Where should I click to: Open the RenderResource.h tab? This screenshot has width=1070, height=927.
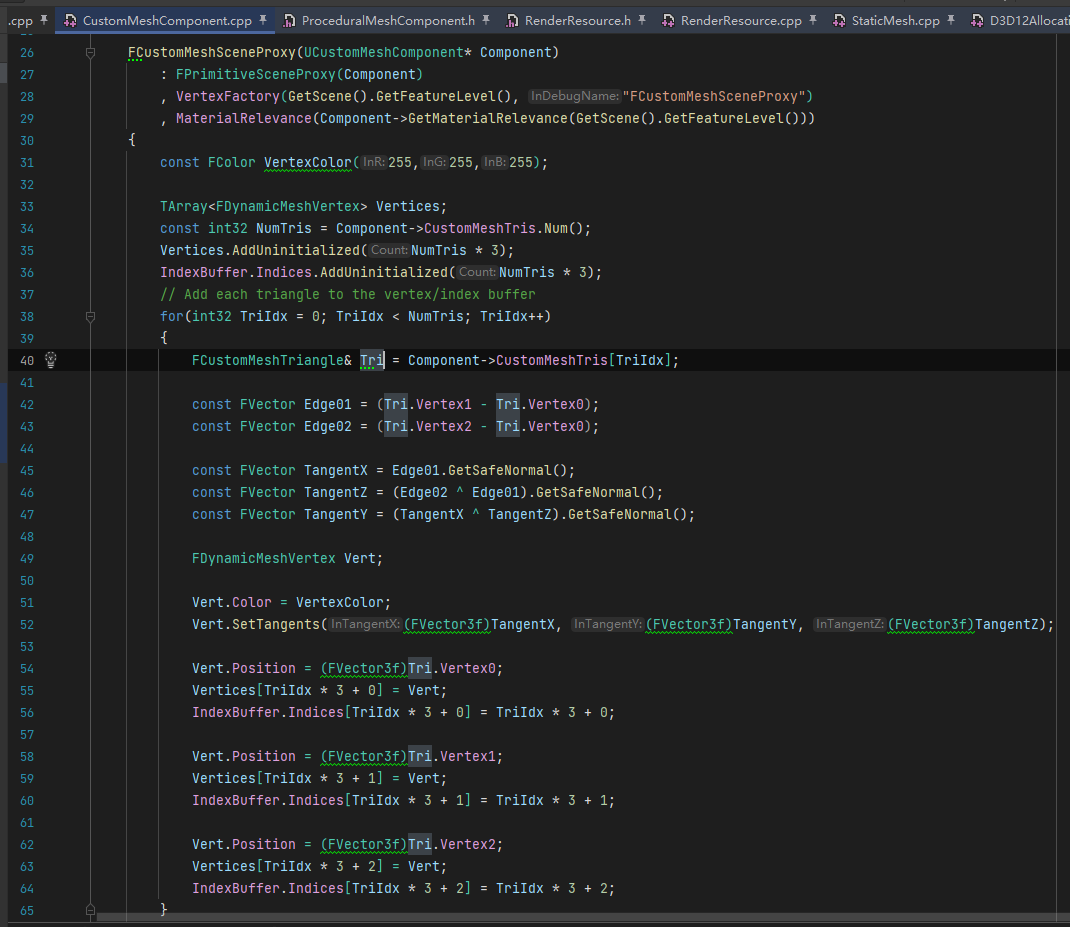click(577, 20)
